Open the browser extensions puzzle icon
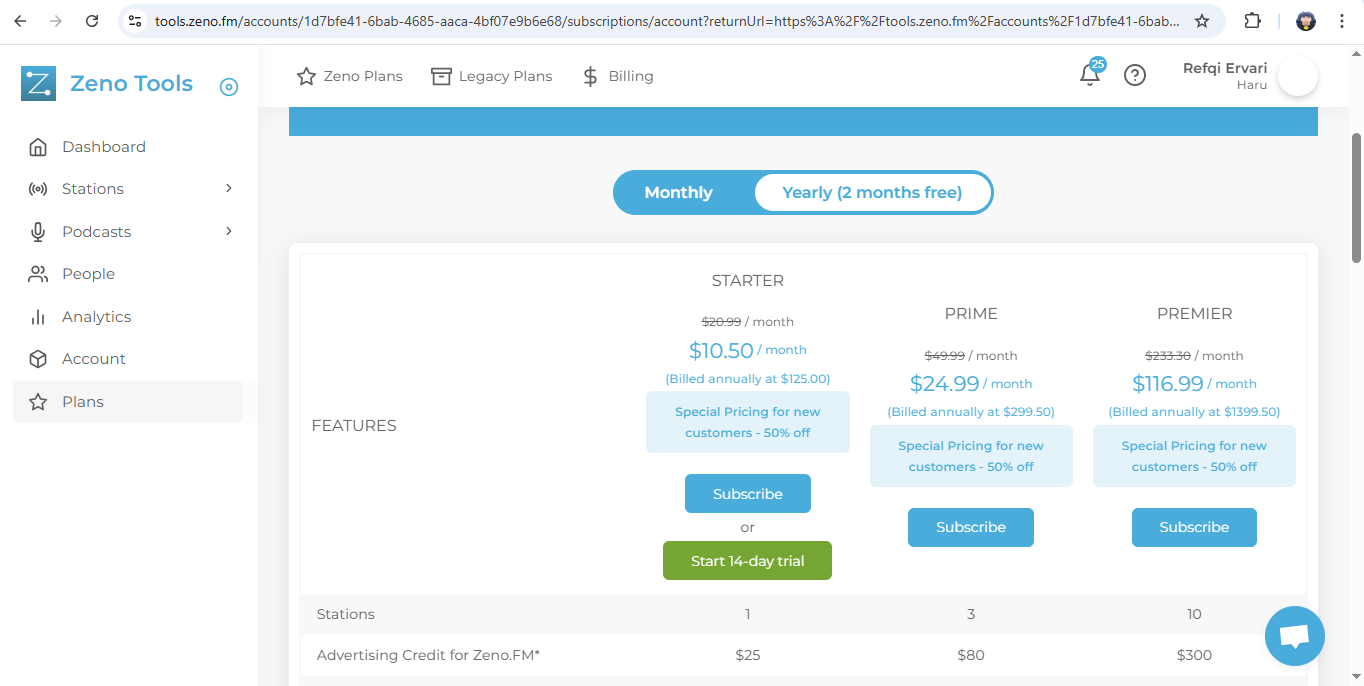The width and height of the screenshot is (1364, 686). coord(1252,21)
